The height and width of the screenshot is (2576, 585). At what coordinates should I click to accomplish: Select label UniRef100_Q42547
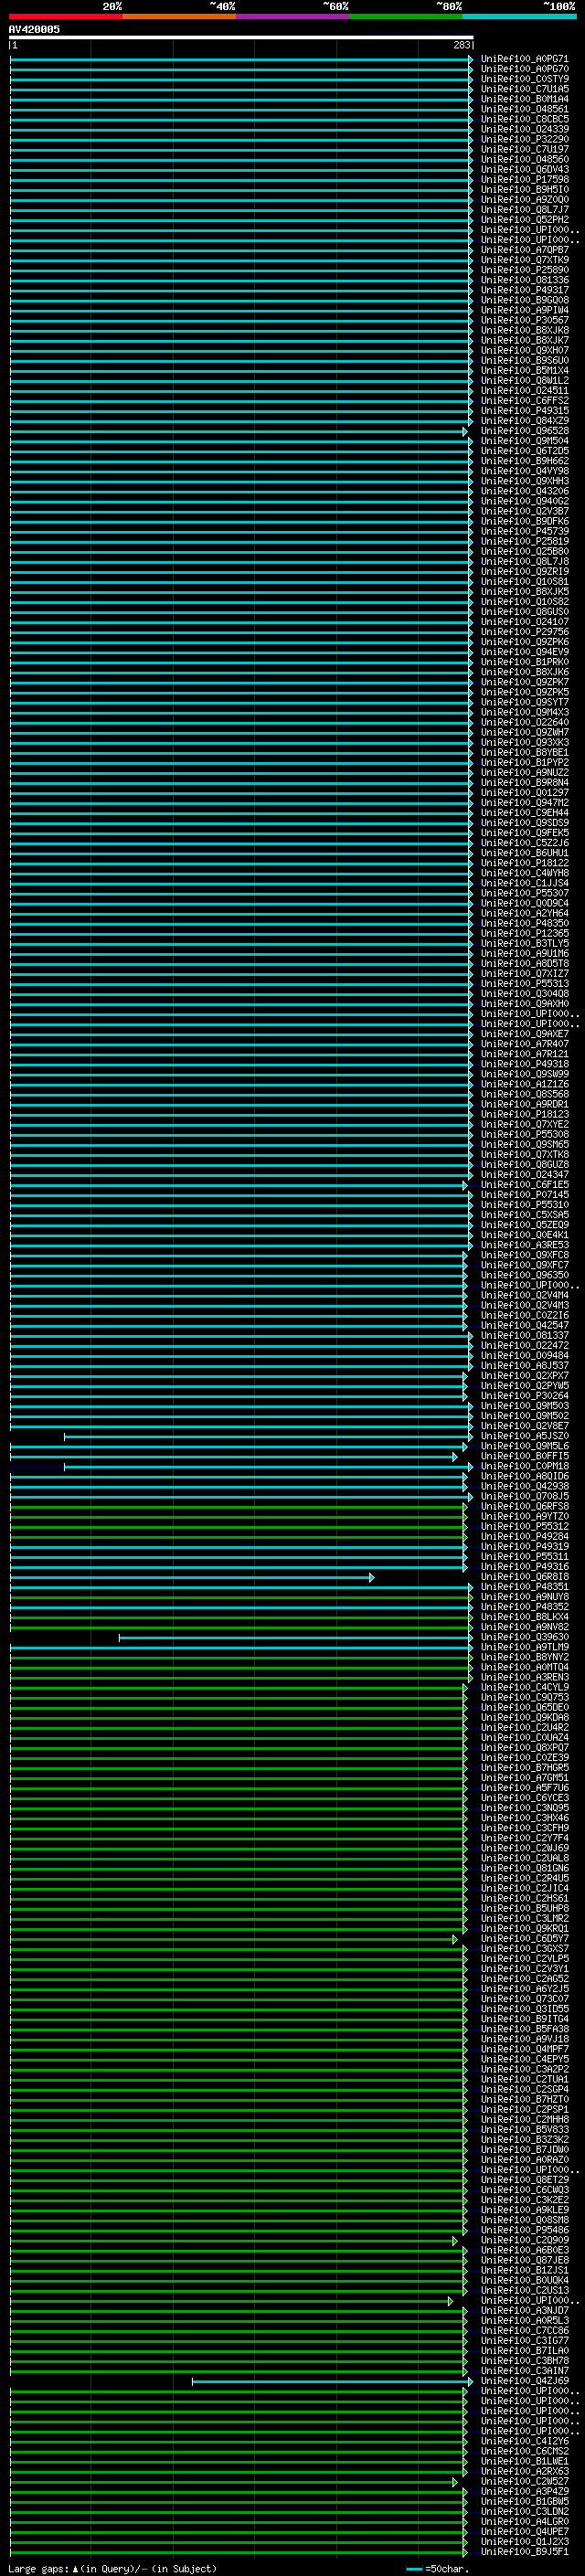click(x=525, y=1325)
